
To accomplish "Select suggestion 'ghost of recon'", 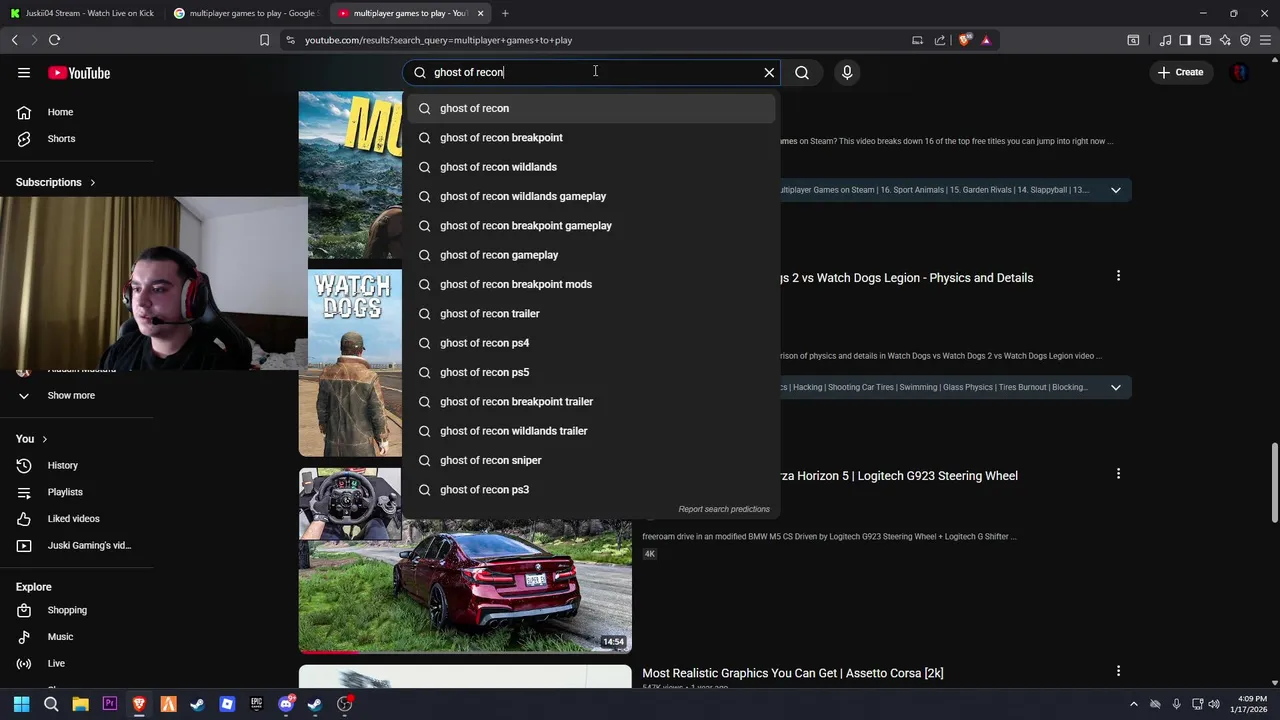I will tap(590, 108).
